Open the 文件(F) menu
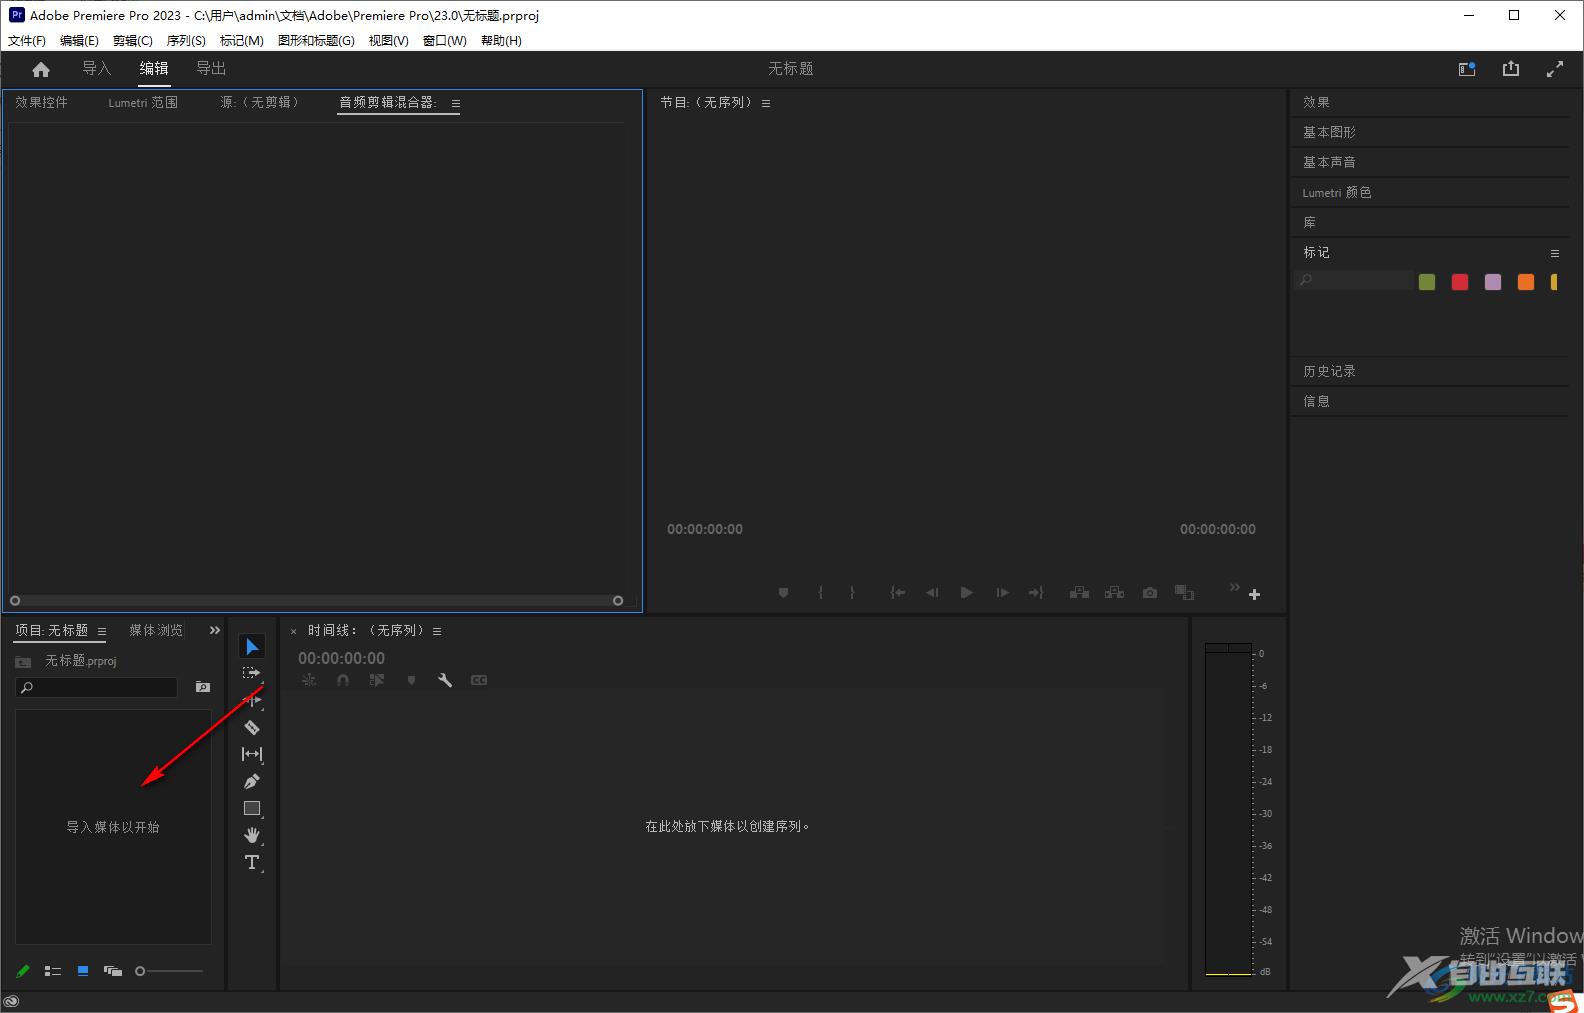This screenshot has width=1584, height=1013. coord(27,41)
